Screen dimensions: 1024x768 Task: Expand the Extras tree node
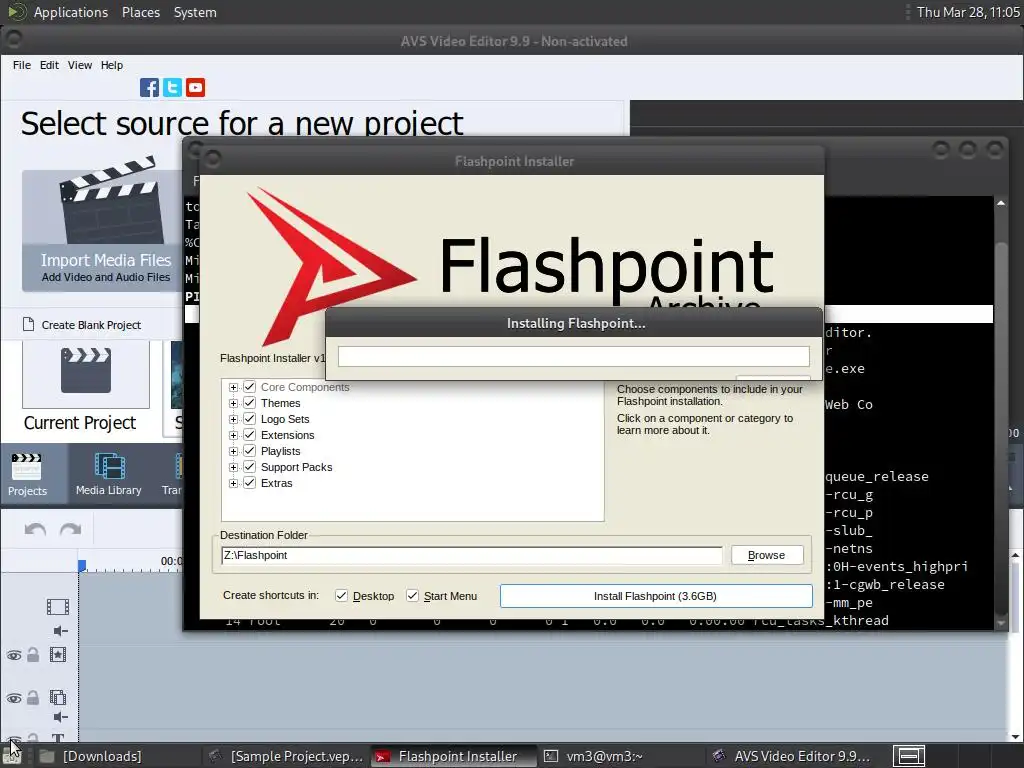[233, 483]
